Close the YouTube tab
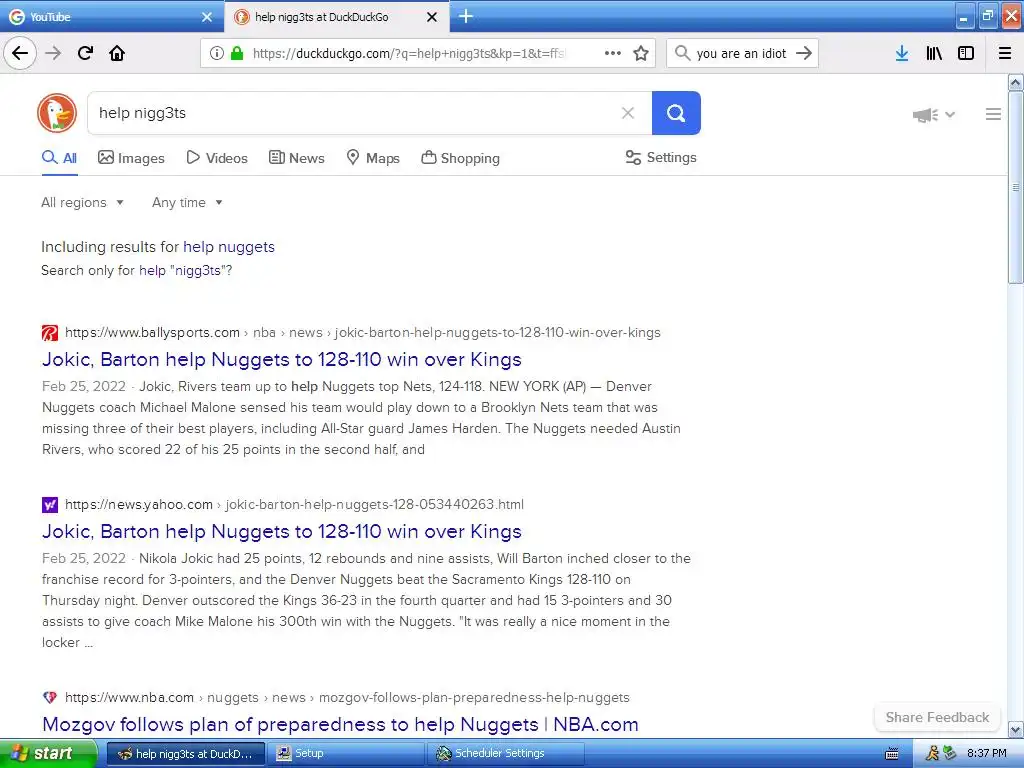 (207, 17)
